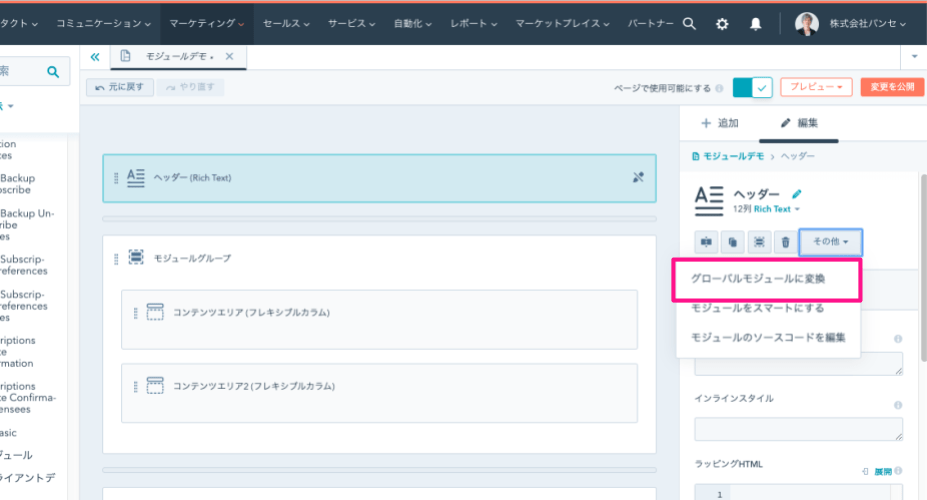Screen dimensions: 927x500
Task: Click the 変更を公開 button
Action: pos(892,88)
